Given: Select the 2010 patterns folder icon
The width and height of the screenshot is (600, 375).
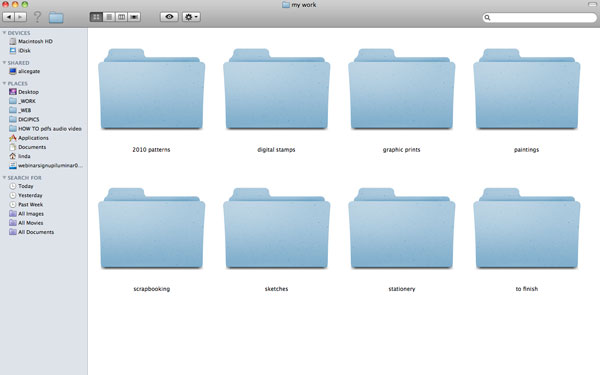Looking at the screenshot, I should (152, 89).
